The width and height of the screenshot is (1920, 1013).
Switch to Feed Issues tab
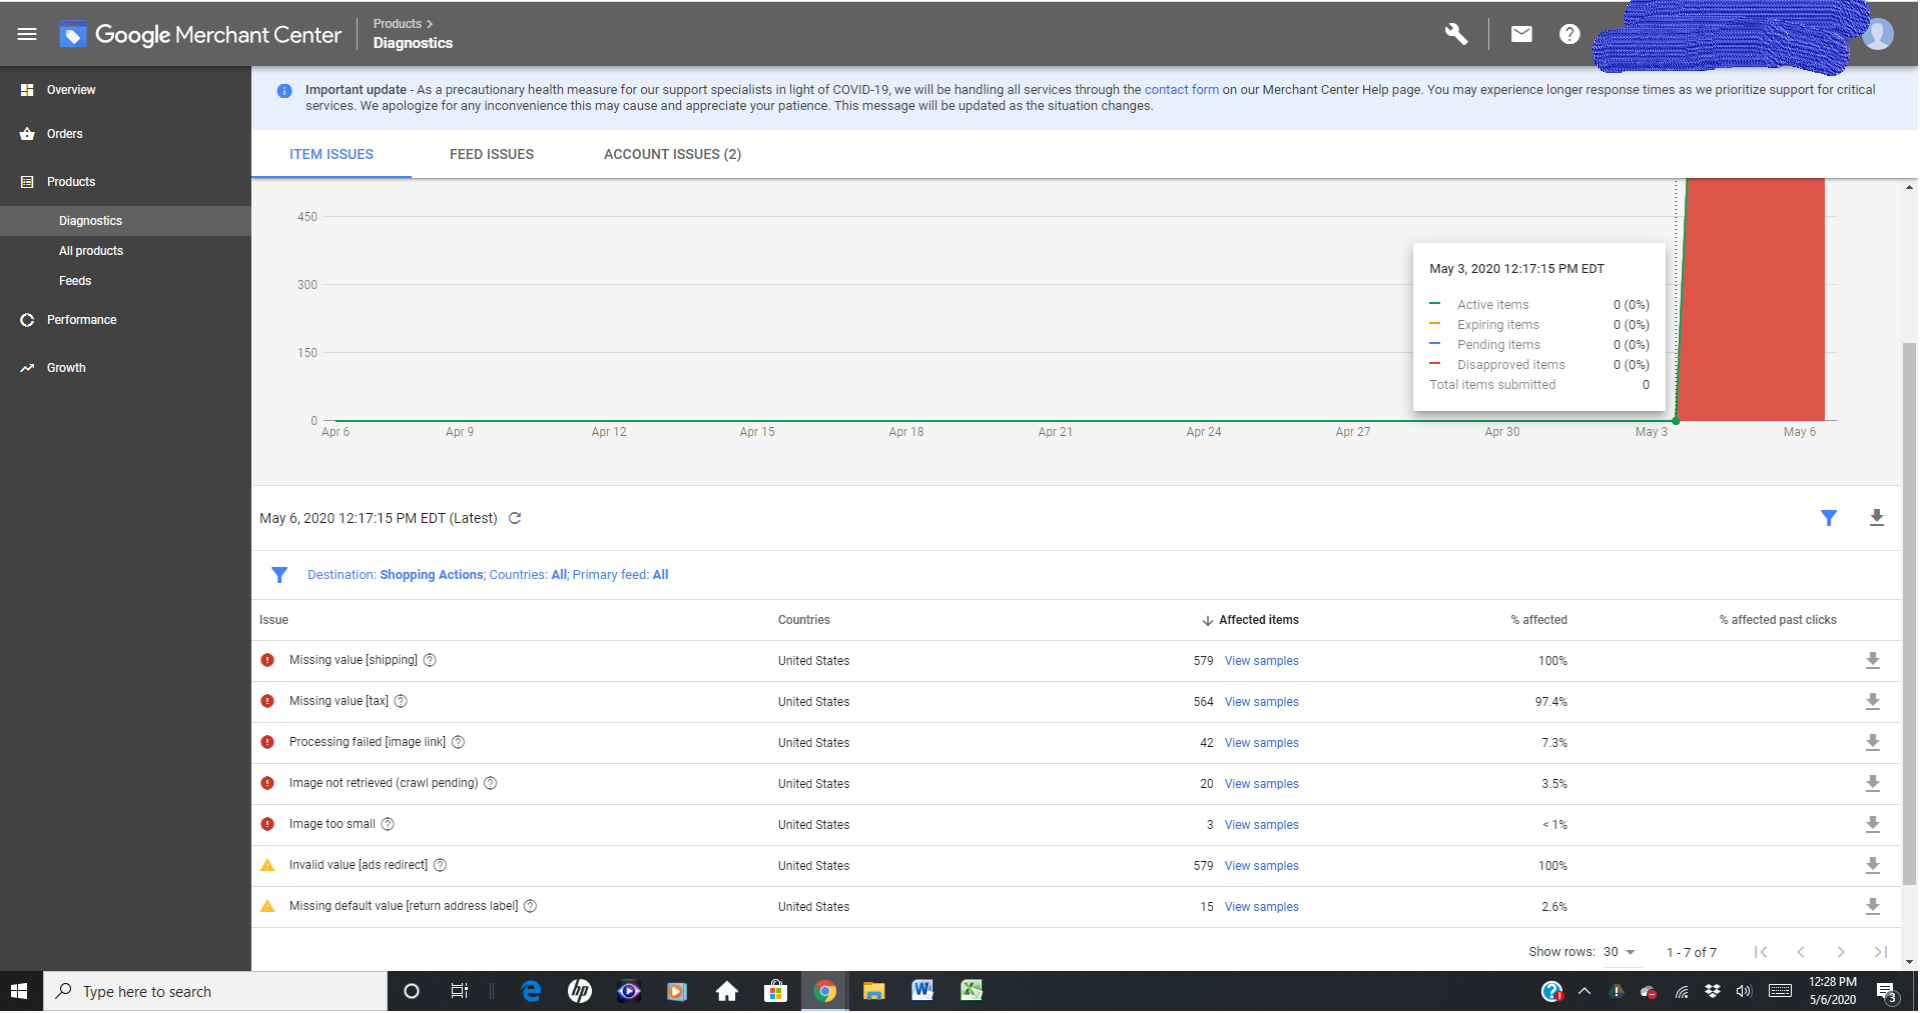pos(491,154)
